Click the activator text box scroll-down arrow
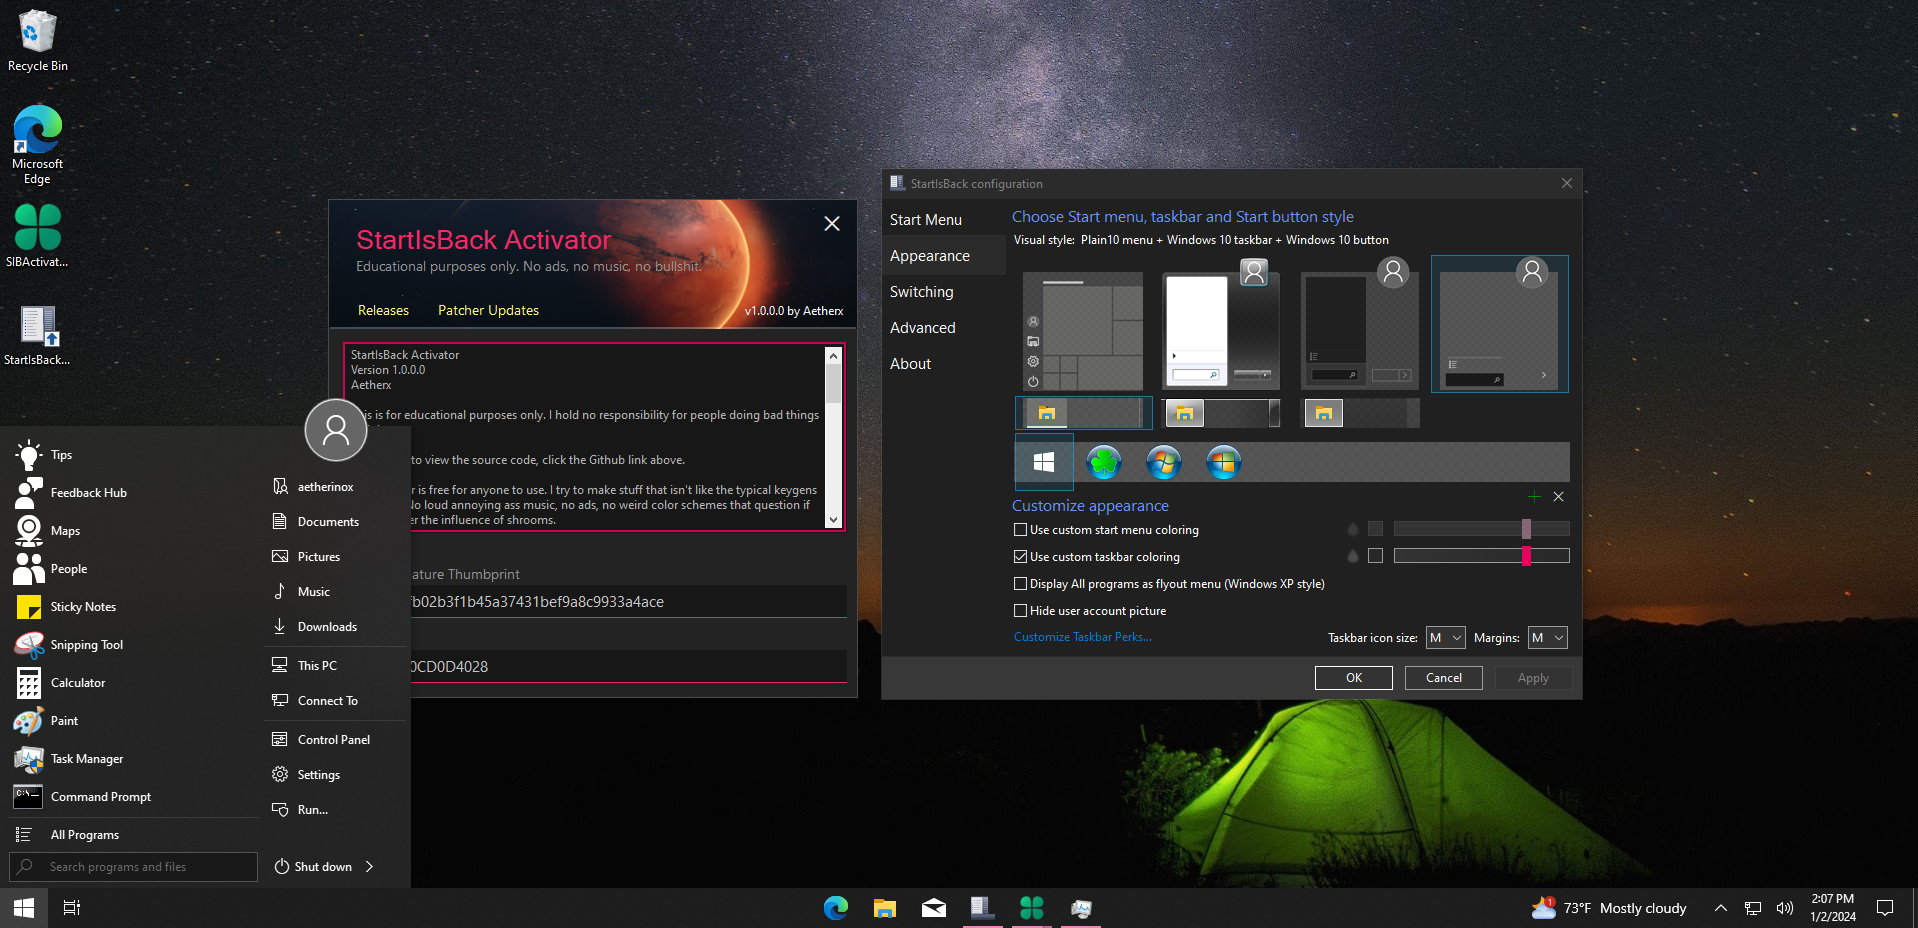The height and width of the screenshot is (928, 1918). [x=833, y=520]
